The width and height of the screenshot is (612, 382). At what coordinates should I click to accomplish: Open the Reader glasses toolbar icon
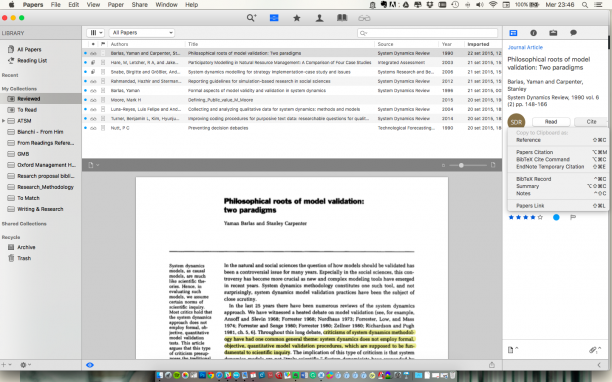coord(364,18)
